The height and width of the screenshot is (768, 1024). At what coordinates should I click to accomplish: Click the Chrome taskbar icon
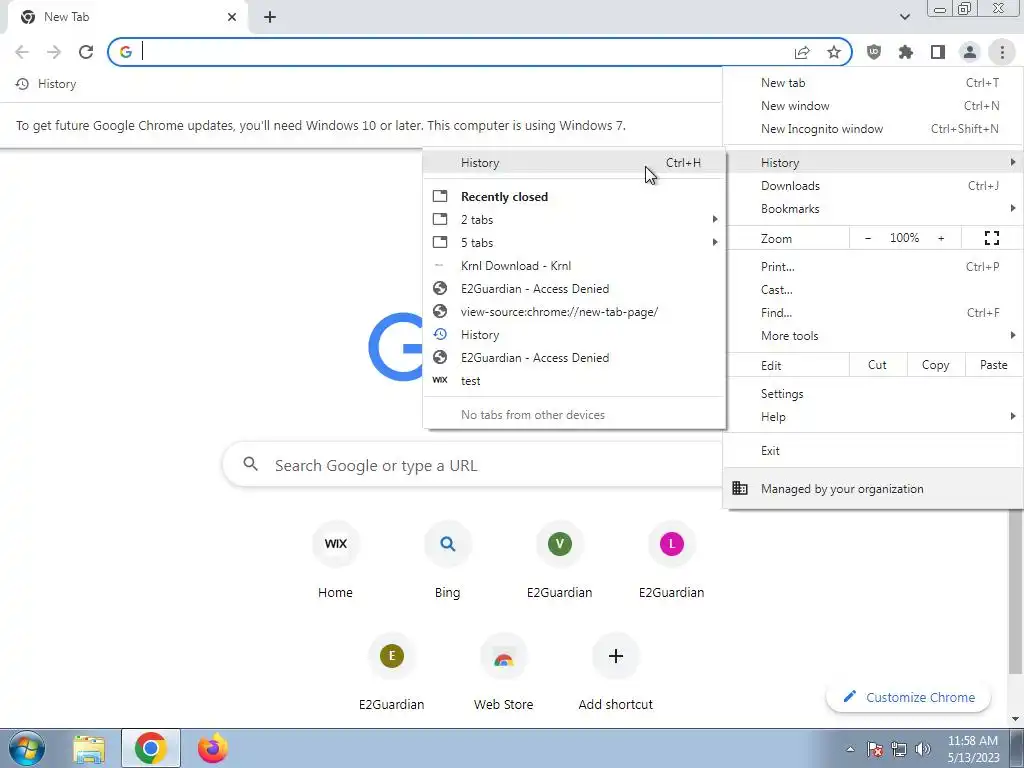(x=151, y=749)
